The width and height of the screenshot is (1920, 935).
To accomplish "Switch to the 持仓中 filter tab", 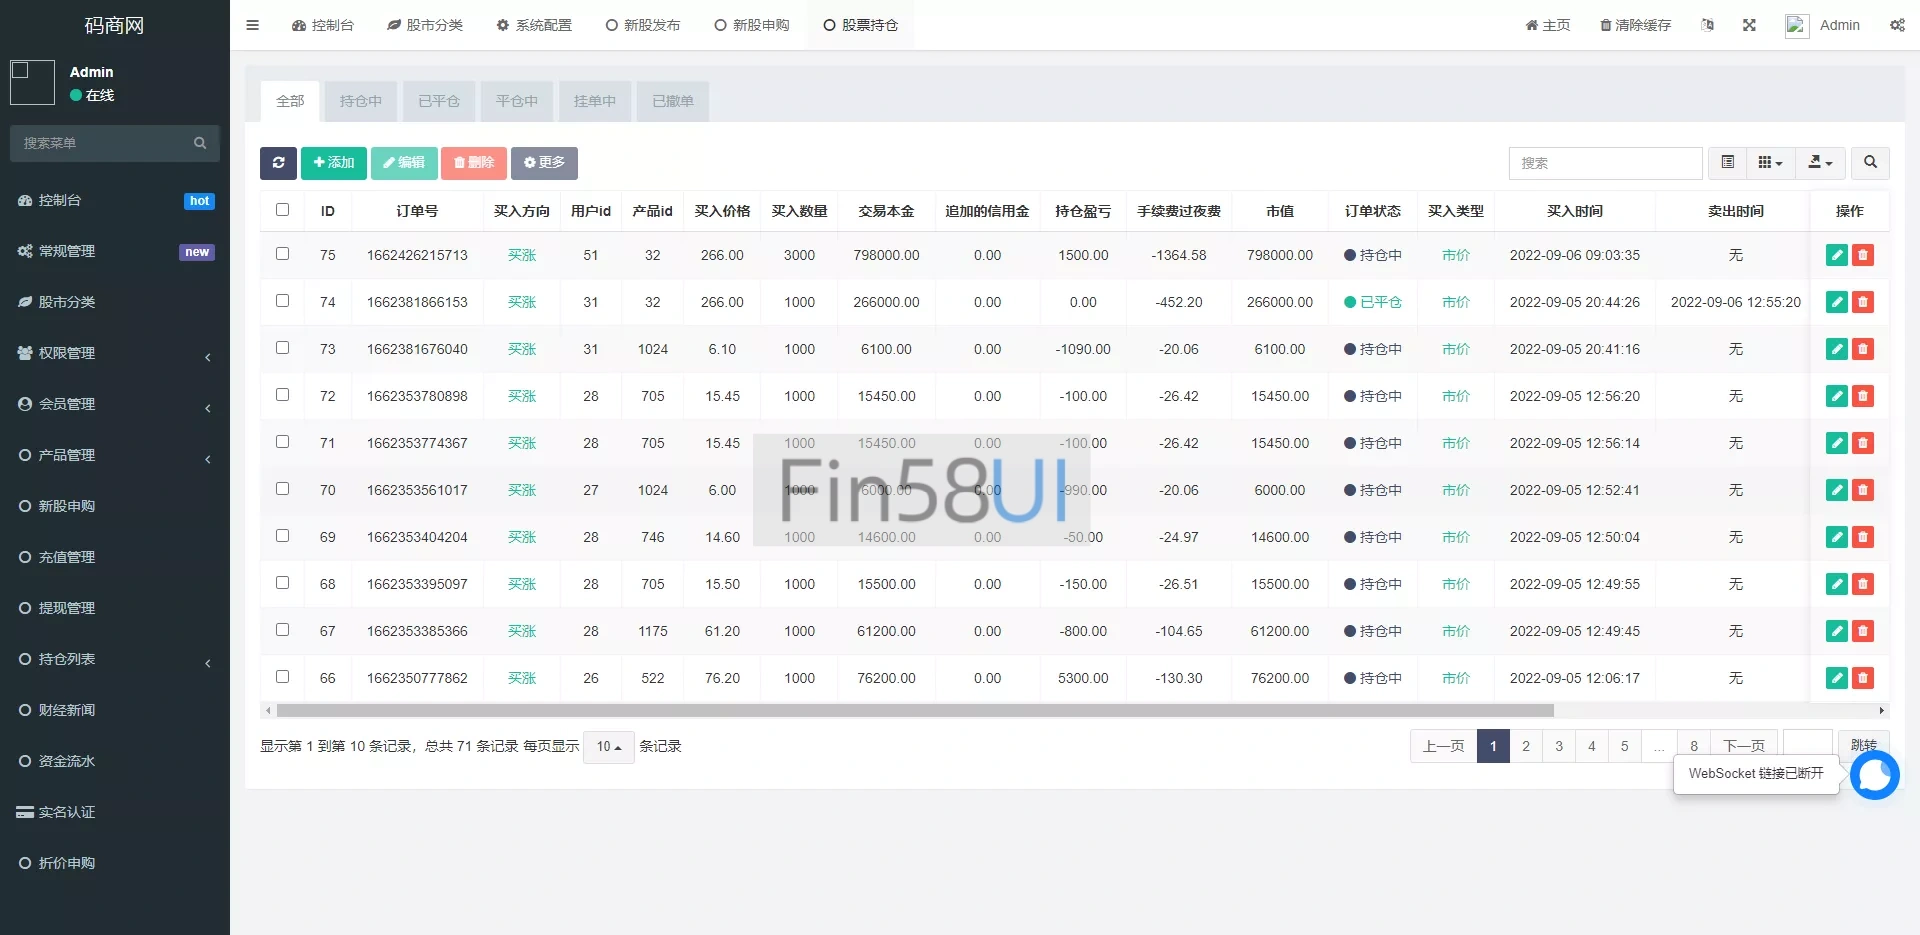I will click(x=360, y=101).
